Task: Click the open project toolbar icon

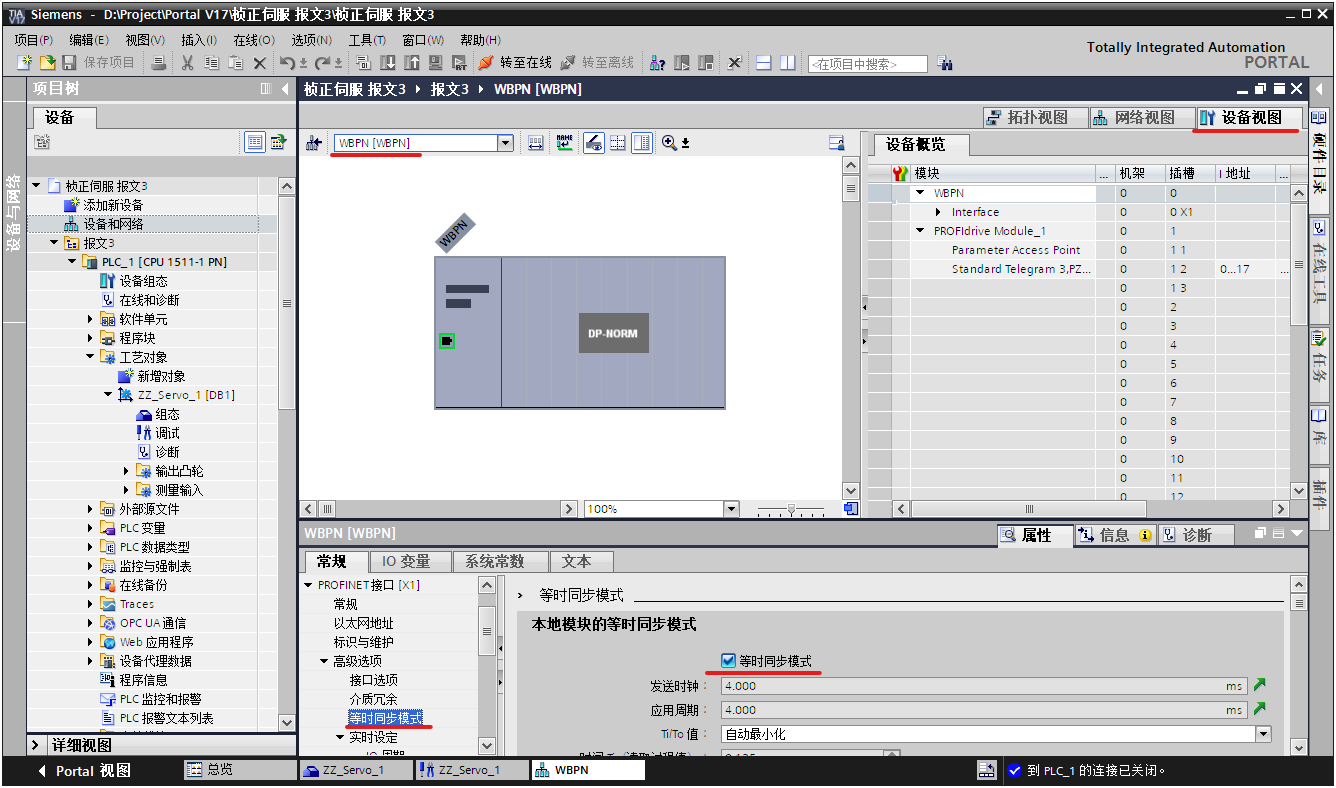Action: click(47, 63)
